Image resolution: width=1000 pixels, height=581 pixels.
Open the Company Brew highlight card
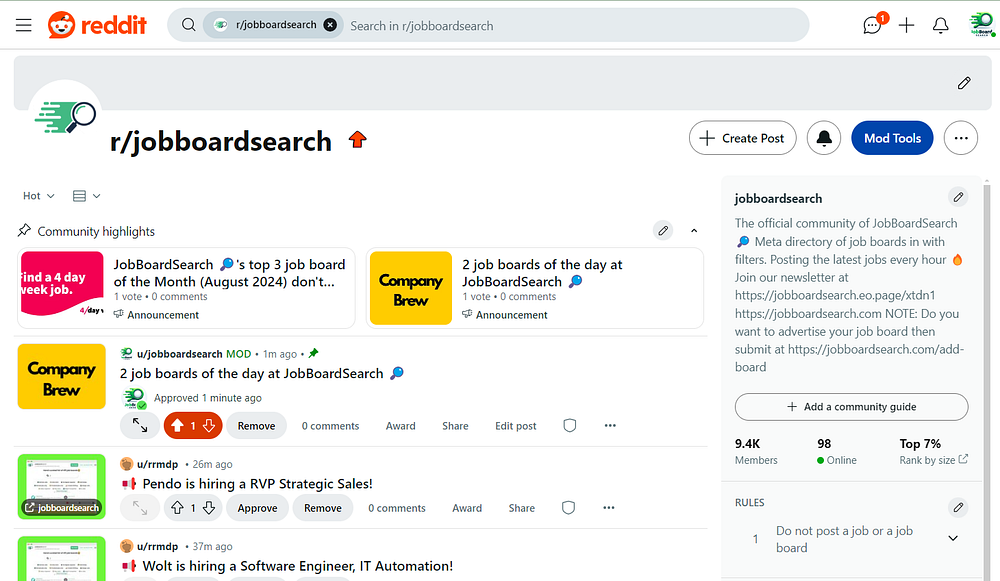point(534,288)
